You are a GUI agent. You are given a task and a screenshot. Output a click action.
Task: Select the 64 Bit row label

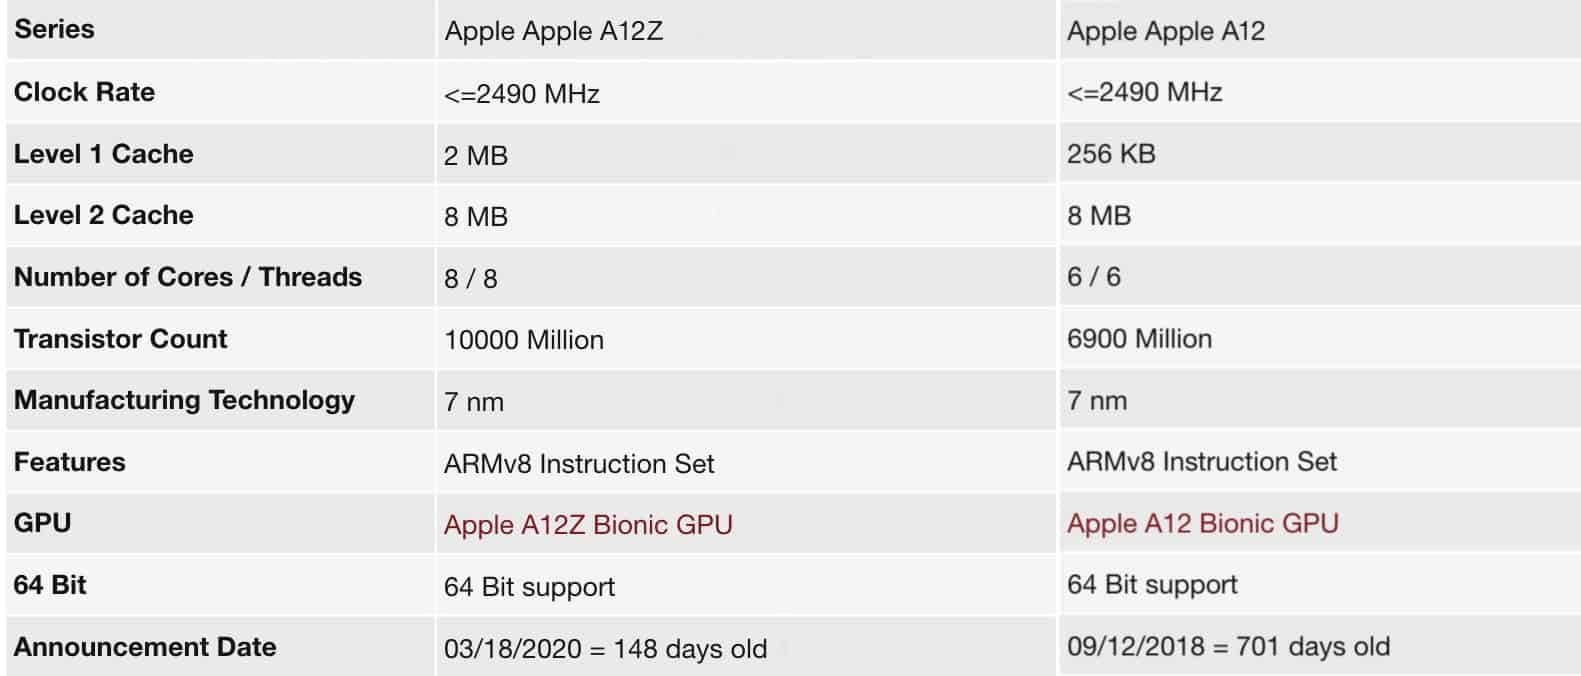tap(50, 585)
